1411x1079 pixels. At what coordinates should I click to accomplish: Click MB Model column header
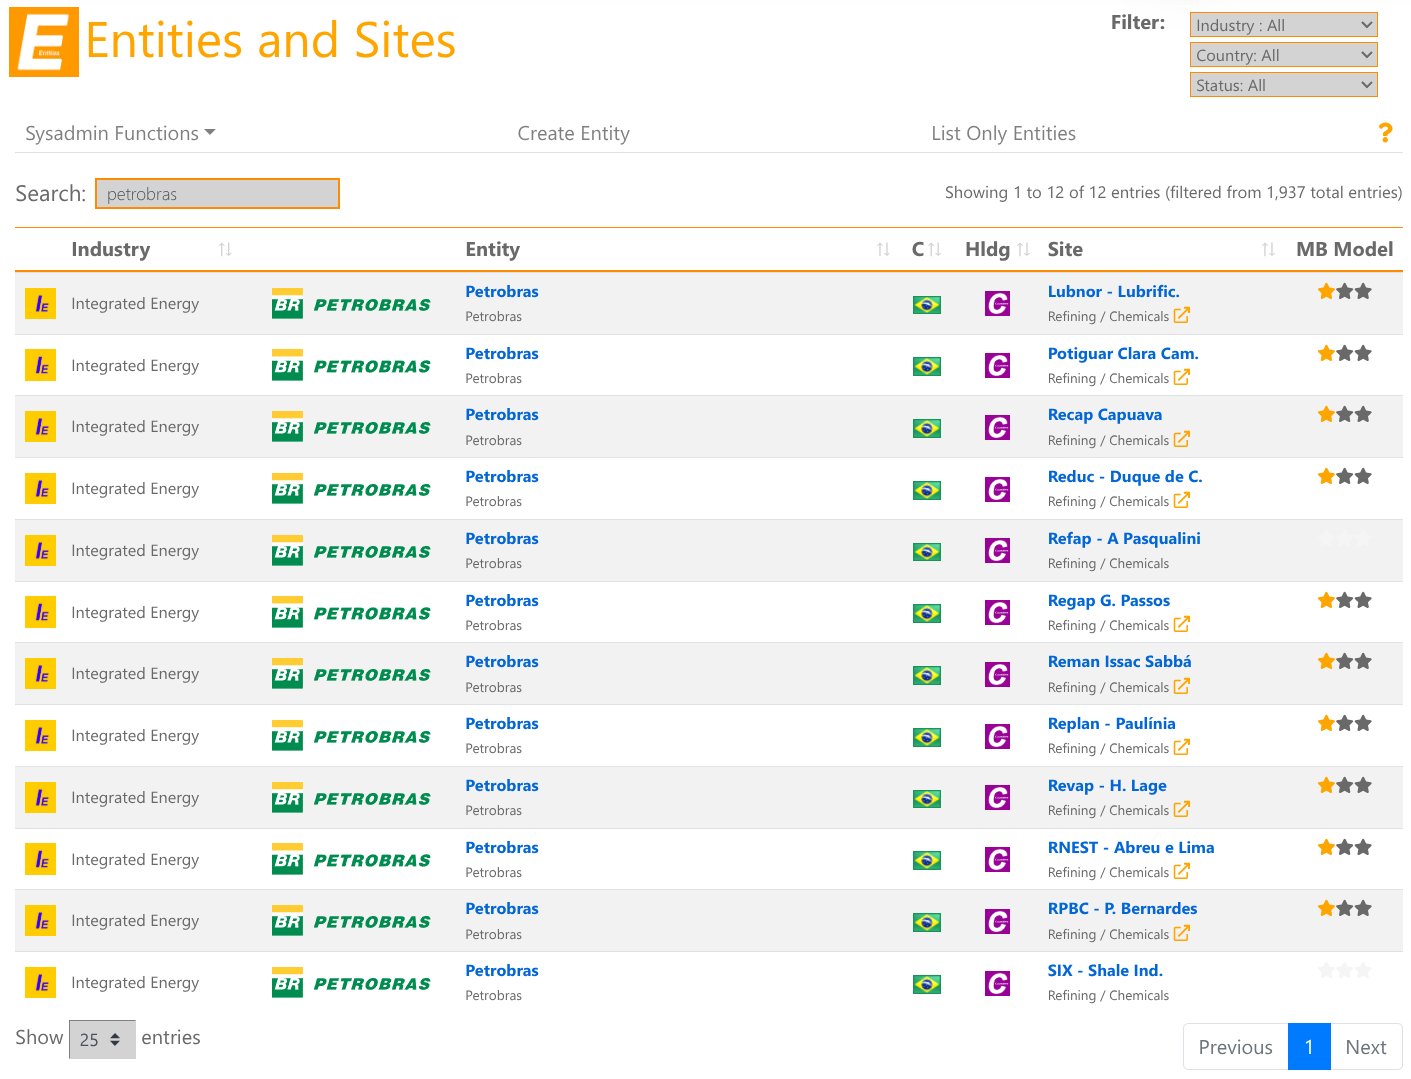(x=1344, y=249)
